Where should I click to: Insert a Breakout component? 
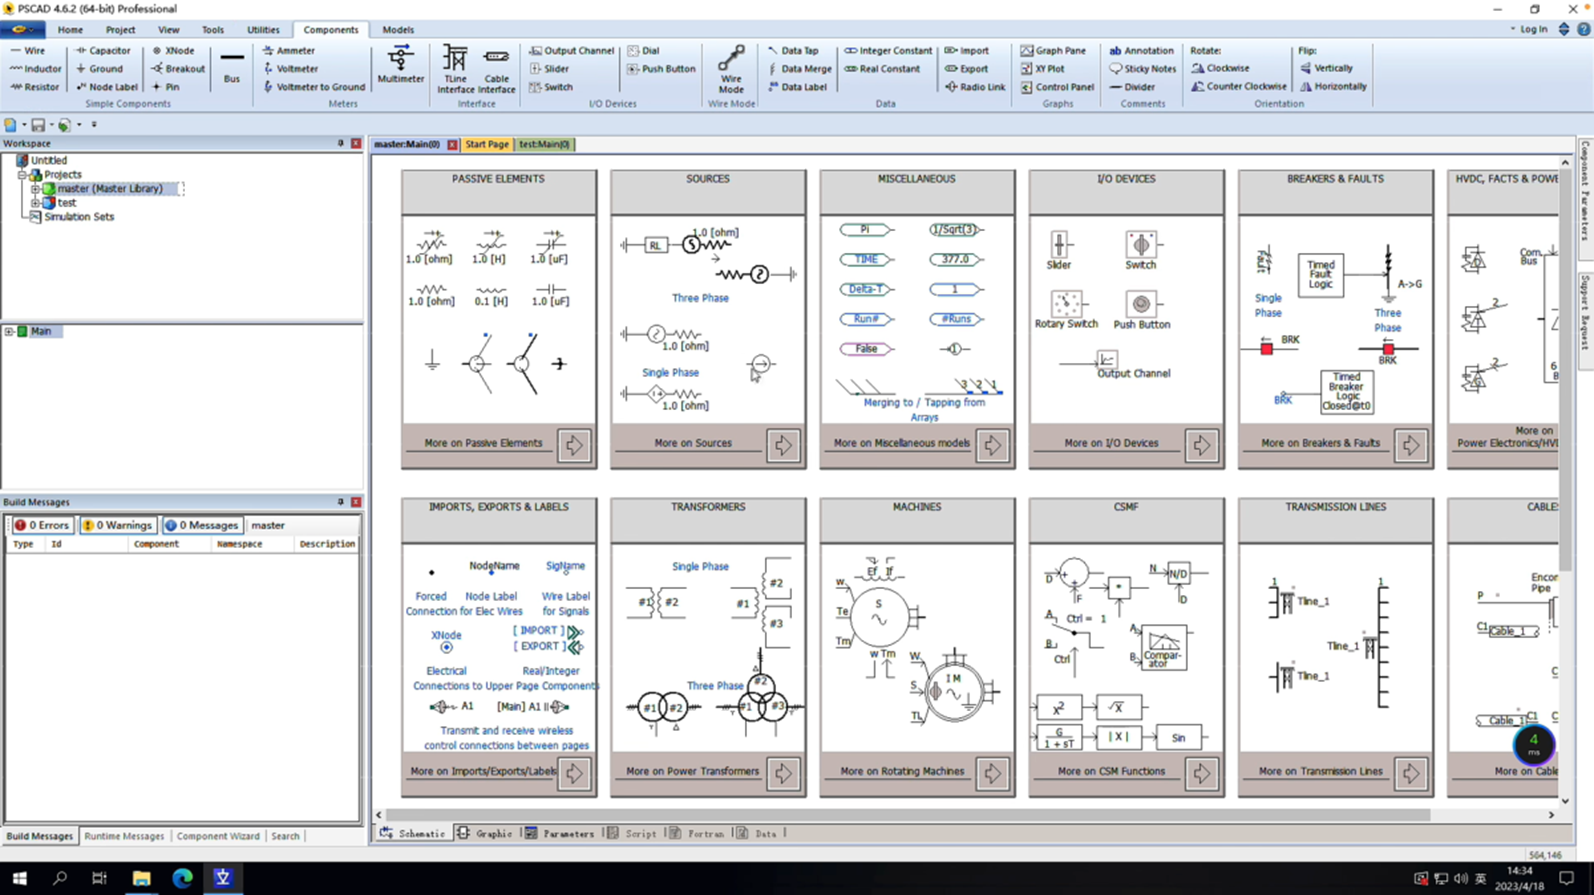click(x=178, y=69)
